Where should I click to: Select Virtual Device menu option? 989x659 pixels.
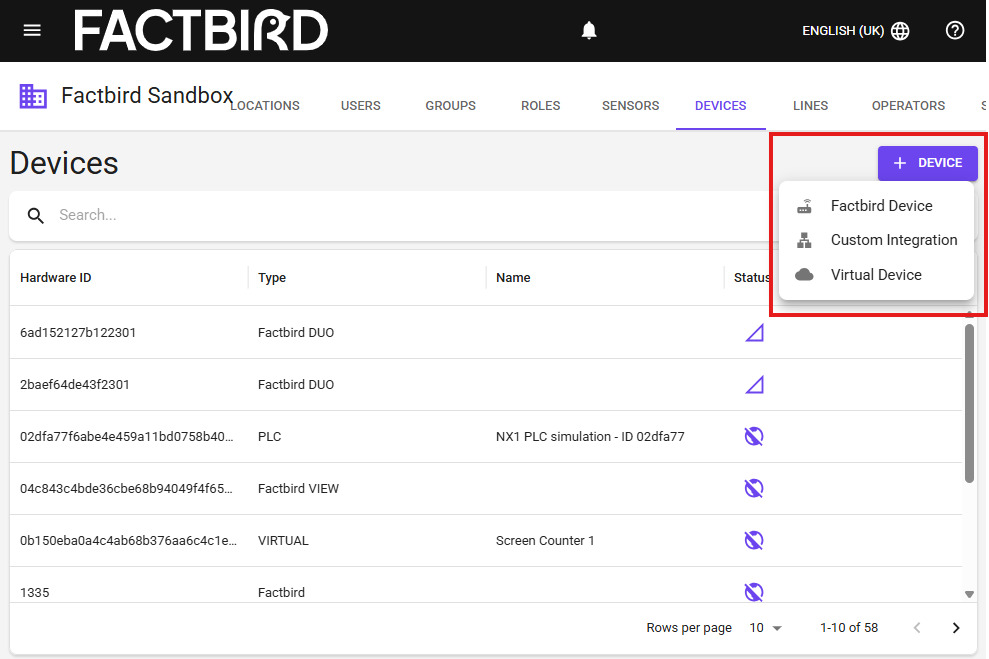877,275
